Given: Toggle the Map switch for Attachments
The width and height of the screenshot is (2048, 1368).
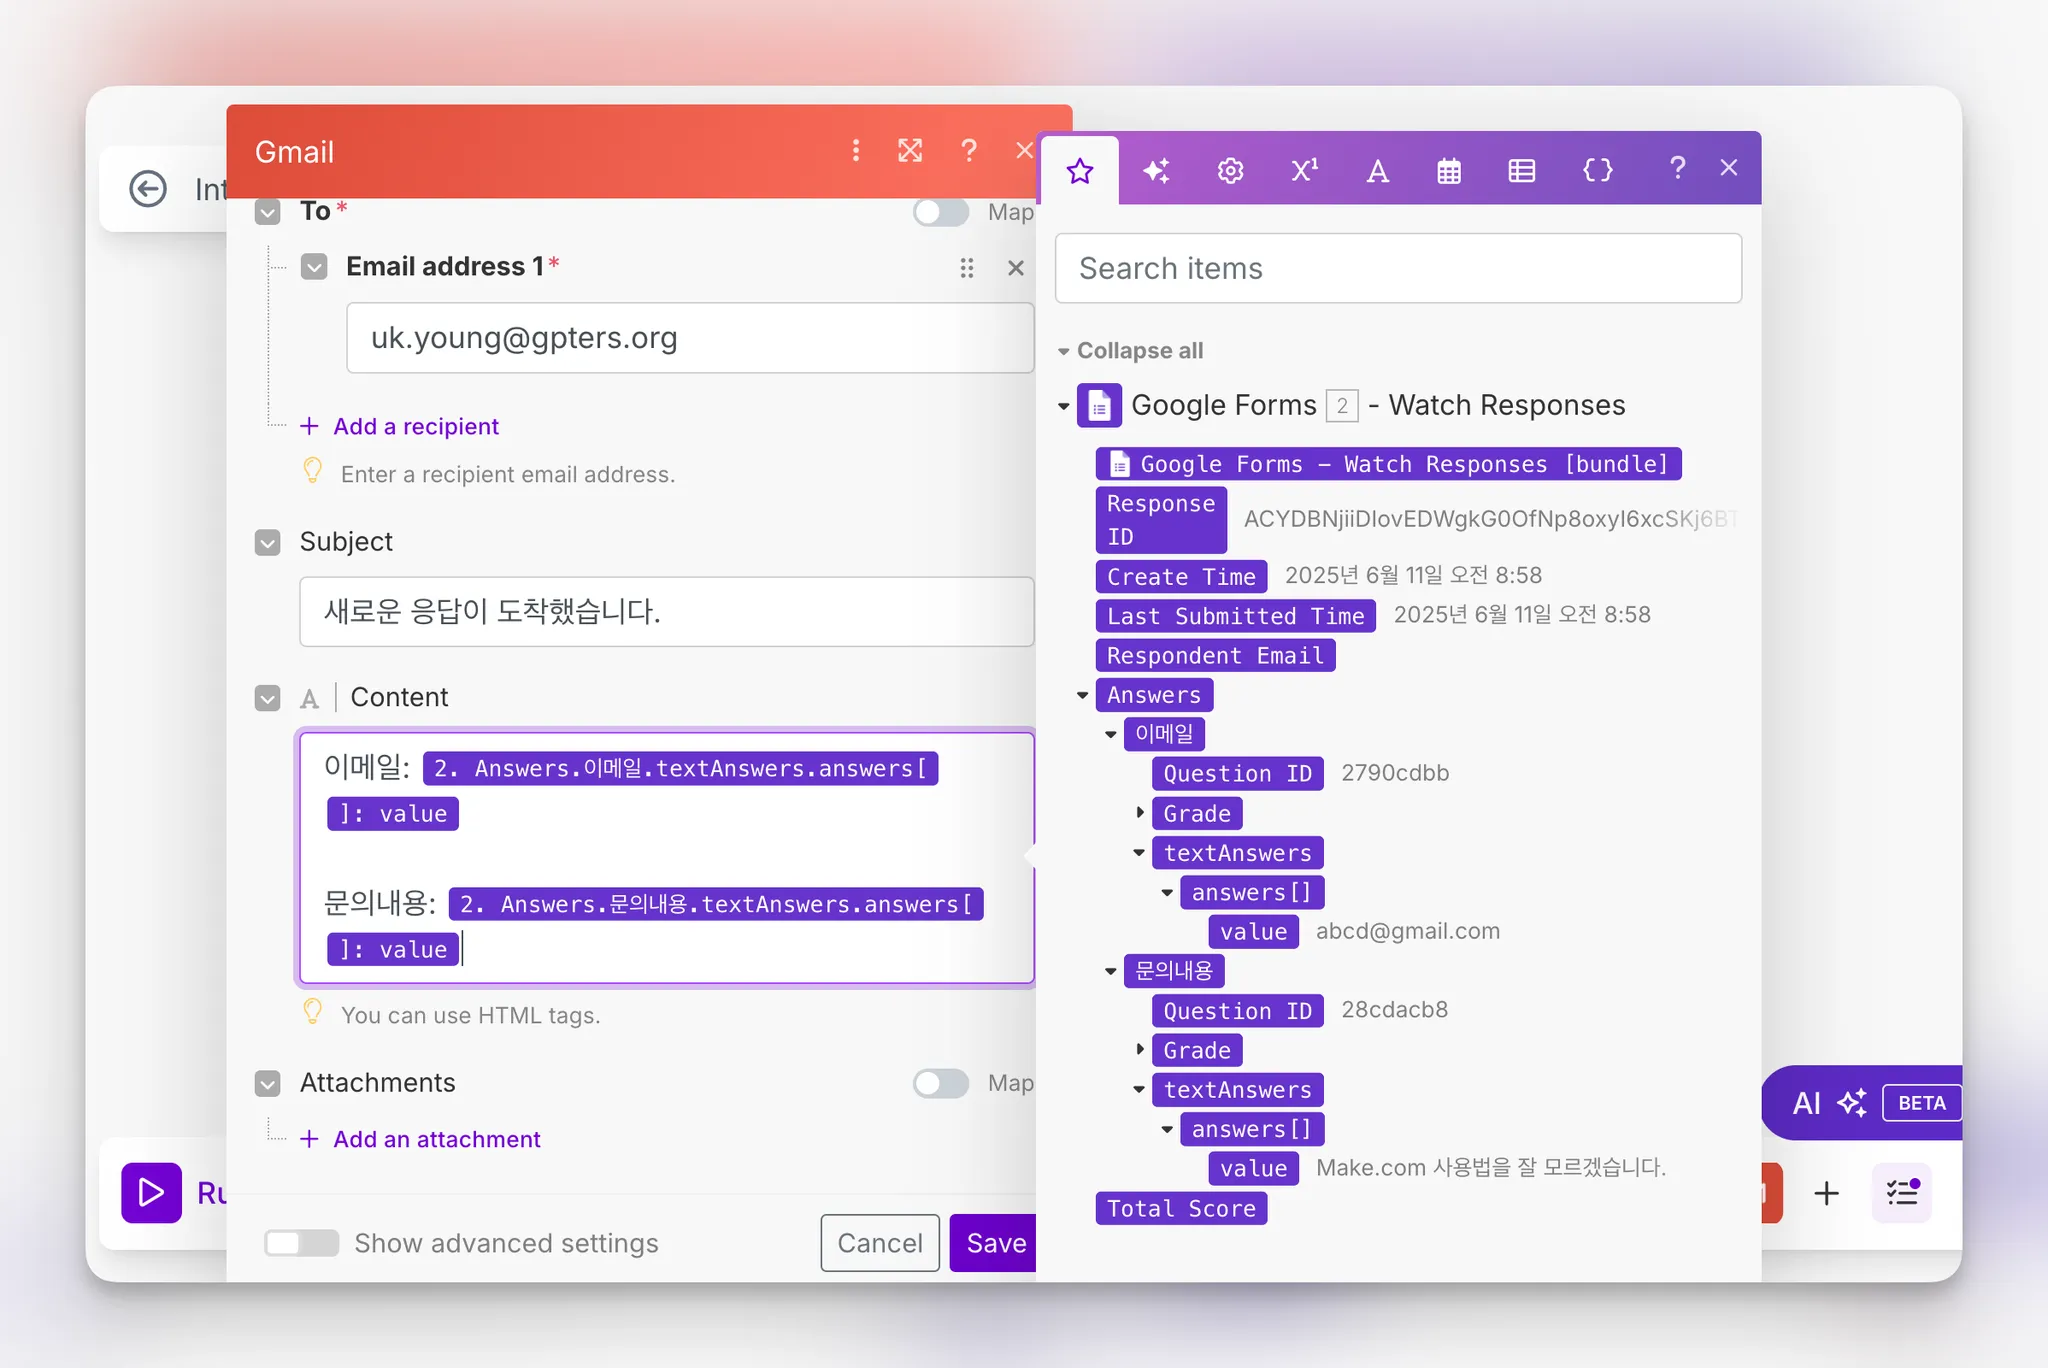Looking at the screenshot, I should click(941, 1083).
